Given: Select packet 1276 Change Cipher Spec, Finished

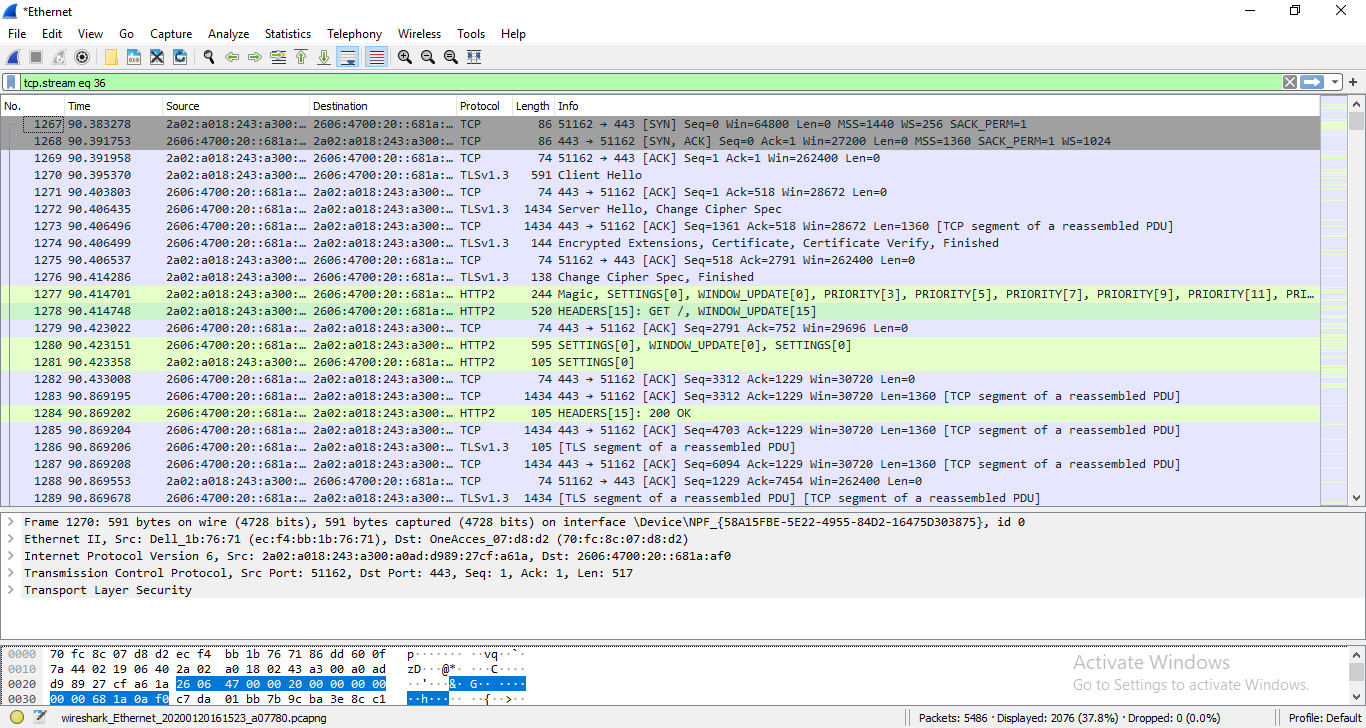Looking at the screenshot, I should coord(660,277).
